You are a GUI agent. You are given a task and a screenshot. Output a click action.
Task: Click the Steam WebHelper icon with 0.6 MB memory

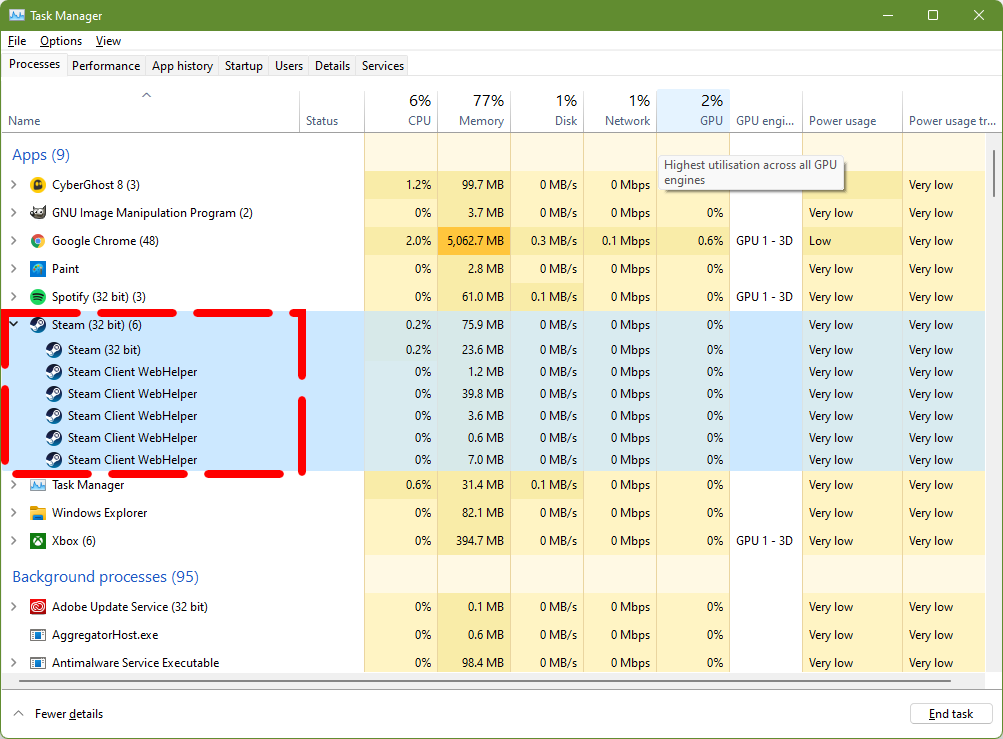[54, 438]
